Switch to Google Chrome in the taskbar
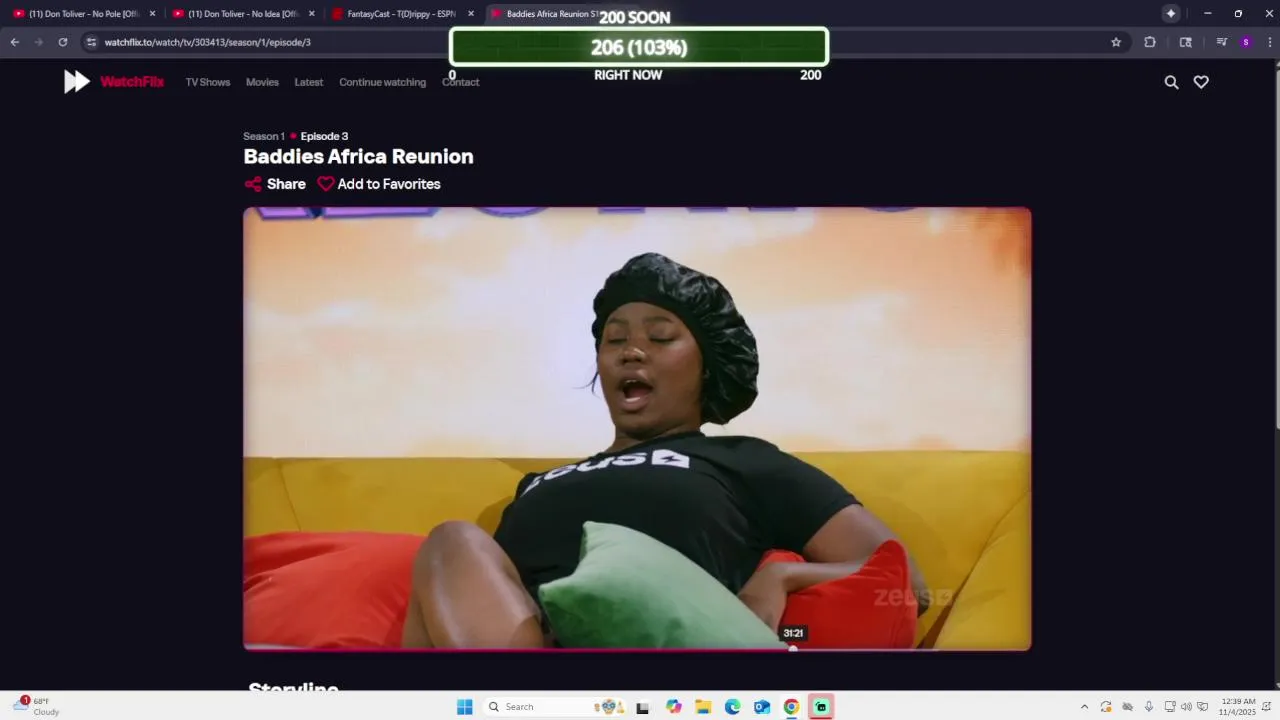 tap(791, 707)
